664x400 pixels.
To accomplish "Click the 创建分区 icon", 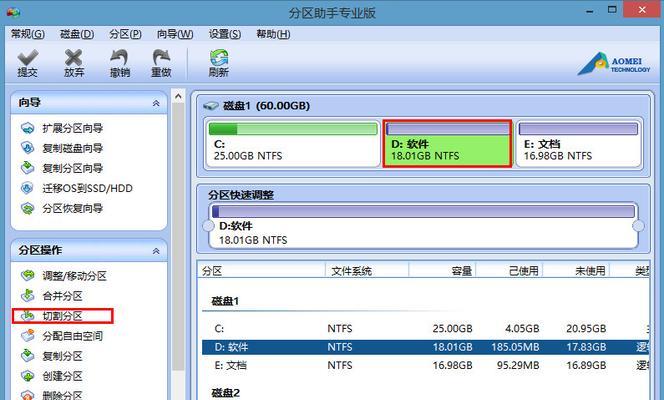I will click(28, 376).
